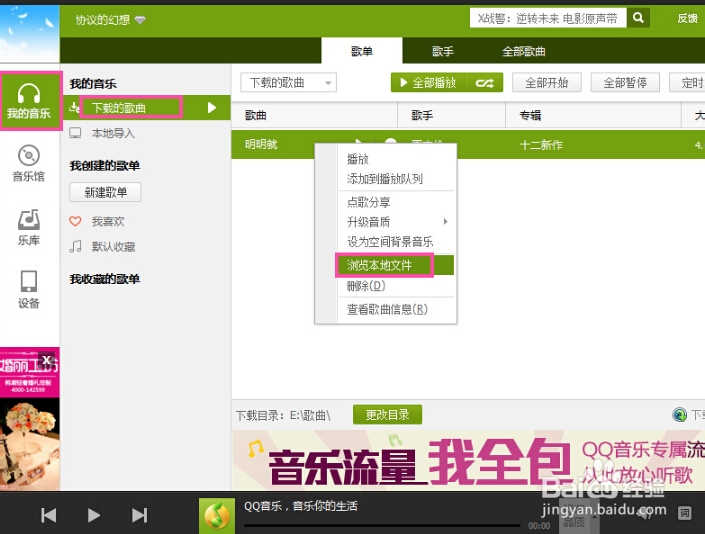Click the 全部暂停 button
Screen dimensions: 705x534
(x=625, y=83)
